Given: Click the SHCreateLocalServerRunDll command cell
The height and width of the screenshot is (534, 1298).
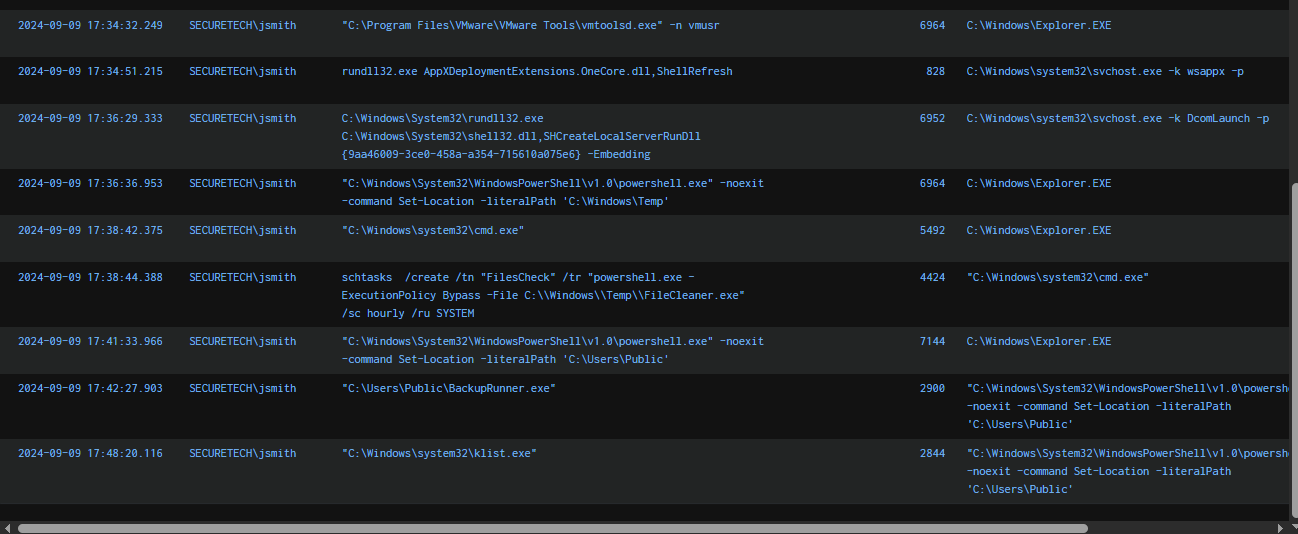Looking at the screenshot, I should pos(521,136).
